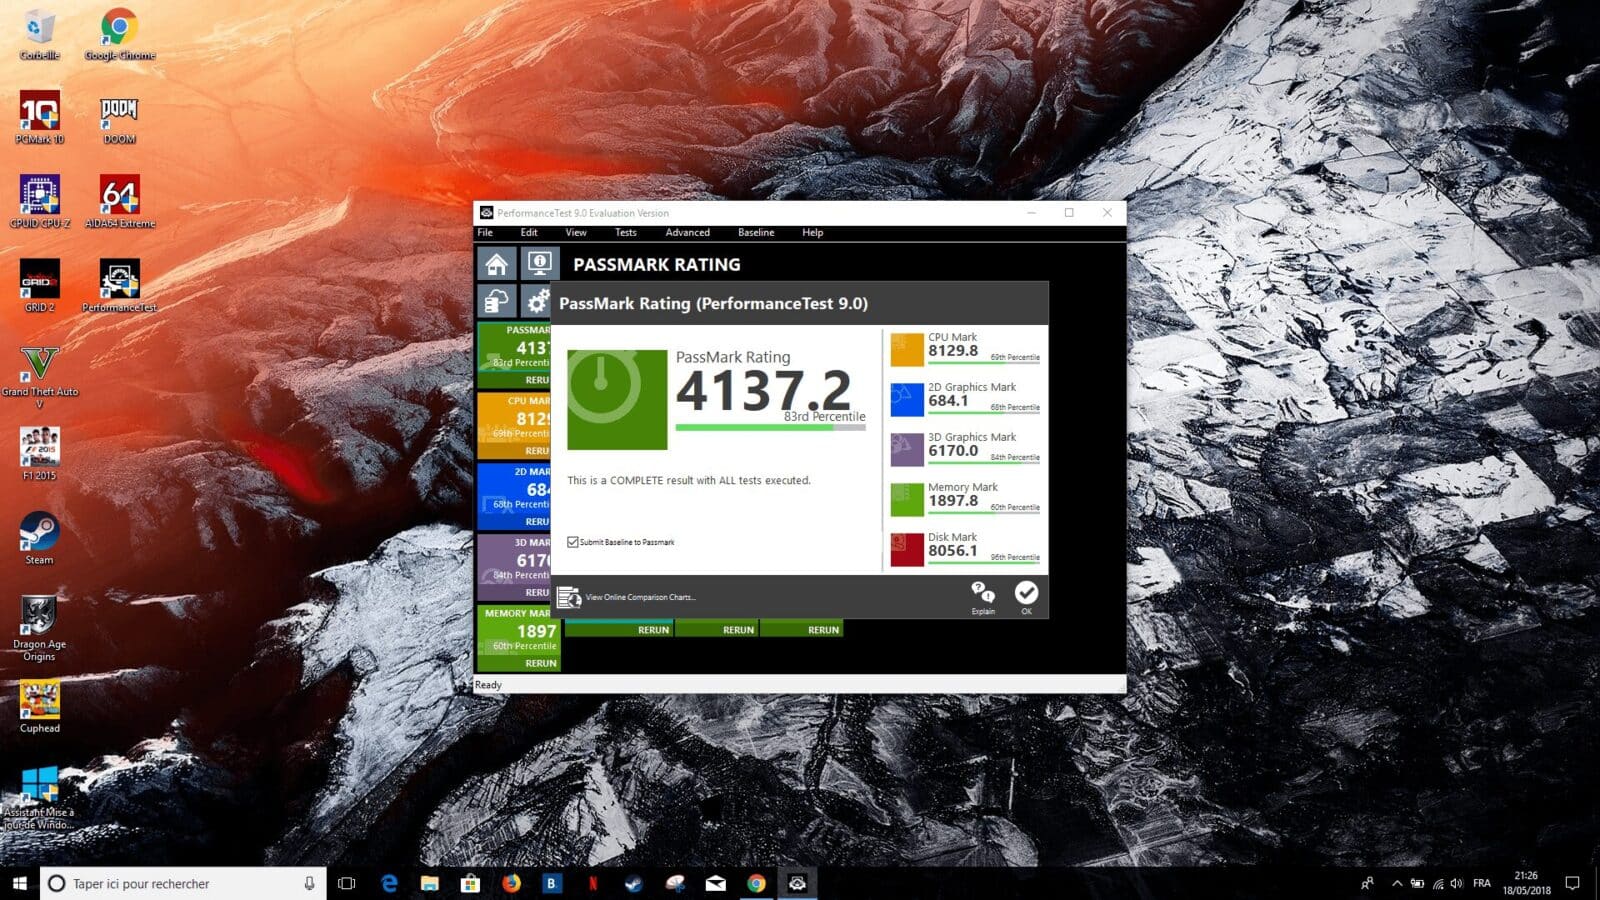
Task: Select the CPU Mark orange icon
Action: tap(907, 350)
